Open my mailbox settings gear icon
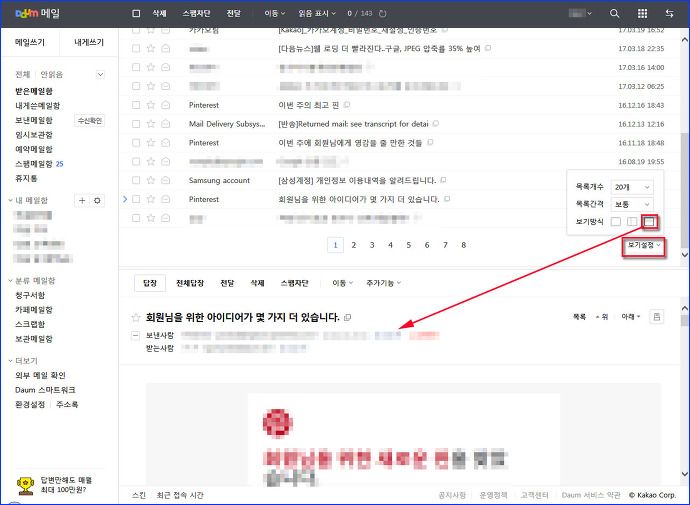Image resolution: width=690 pixels, height=505 pixels. 97,201
